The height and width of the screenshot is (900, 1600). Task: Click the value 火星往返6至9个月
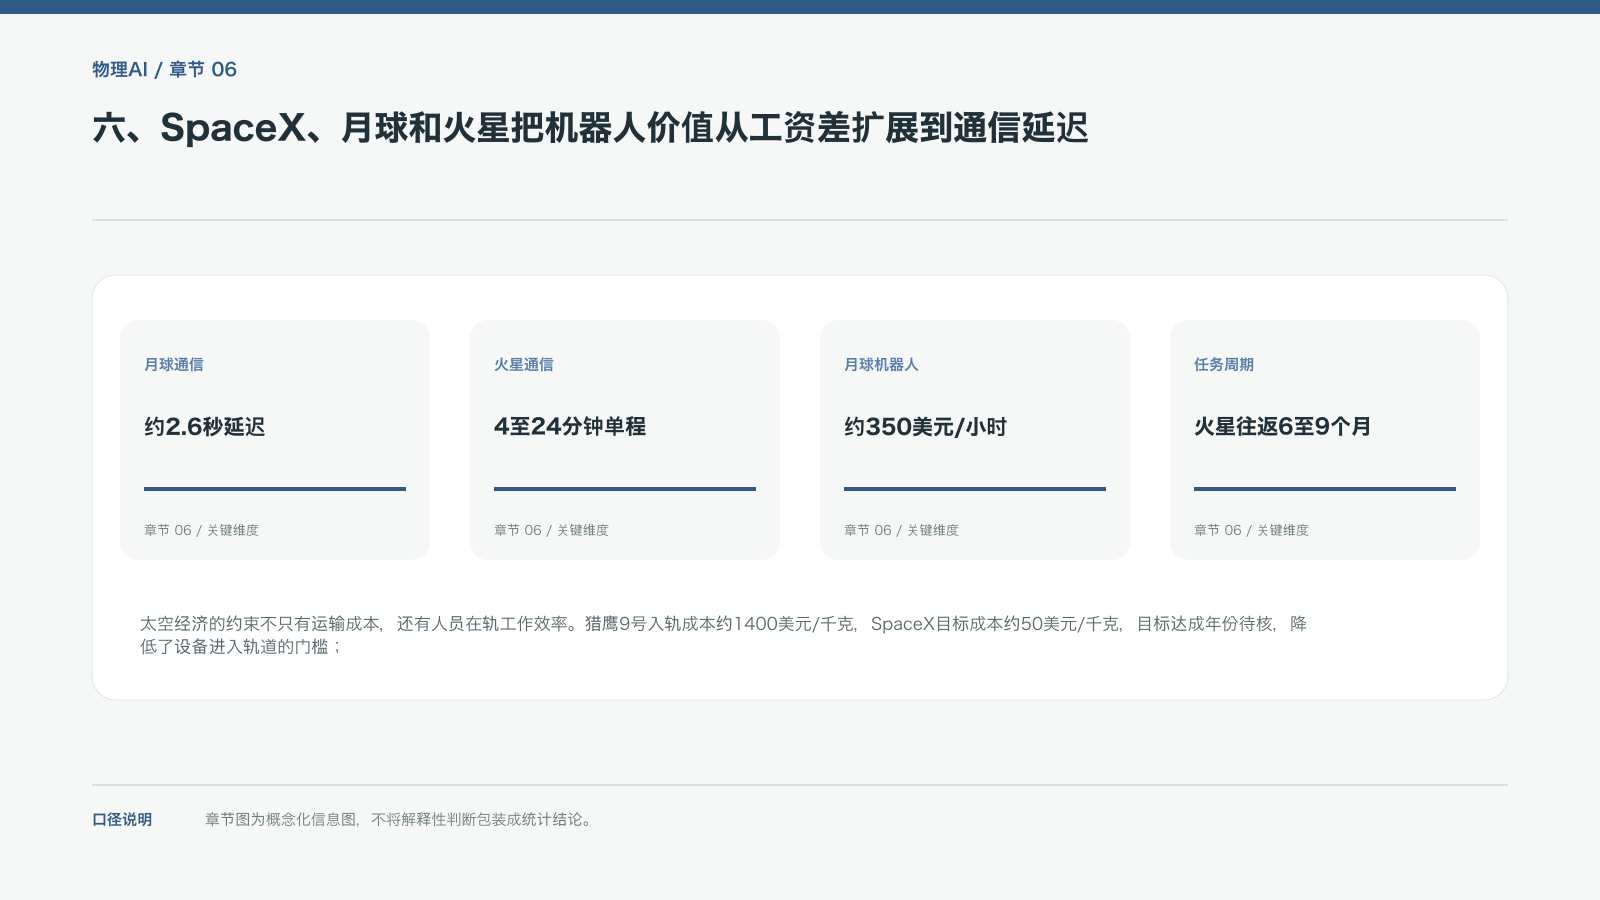[x=1282, y=427]
